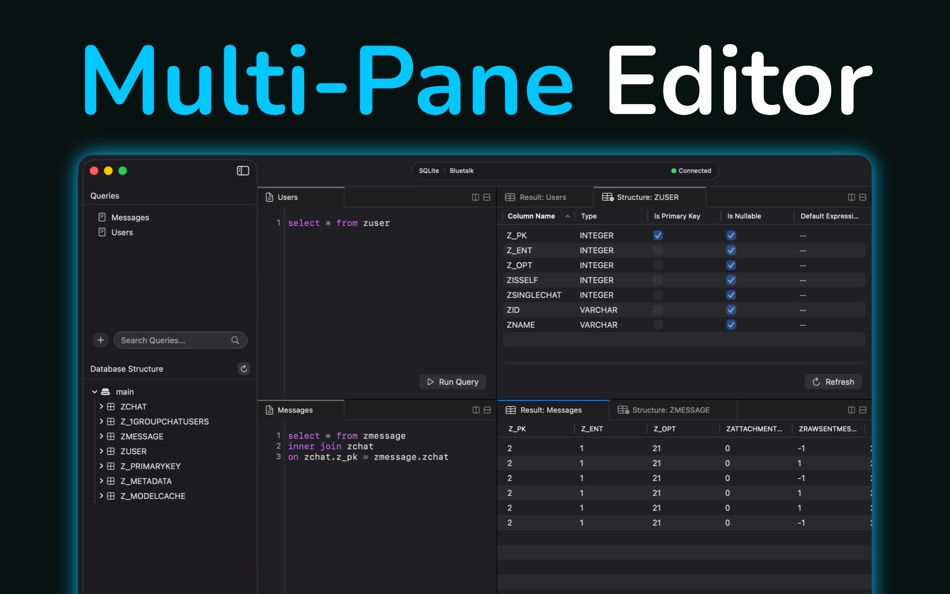Click the refresh icon beside Database Structure
Viewport: 950px width, 594px height.
point(243,368)
